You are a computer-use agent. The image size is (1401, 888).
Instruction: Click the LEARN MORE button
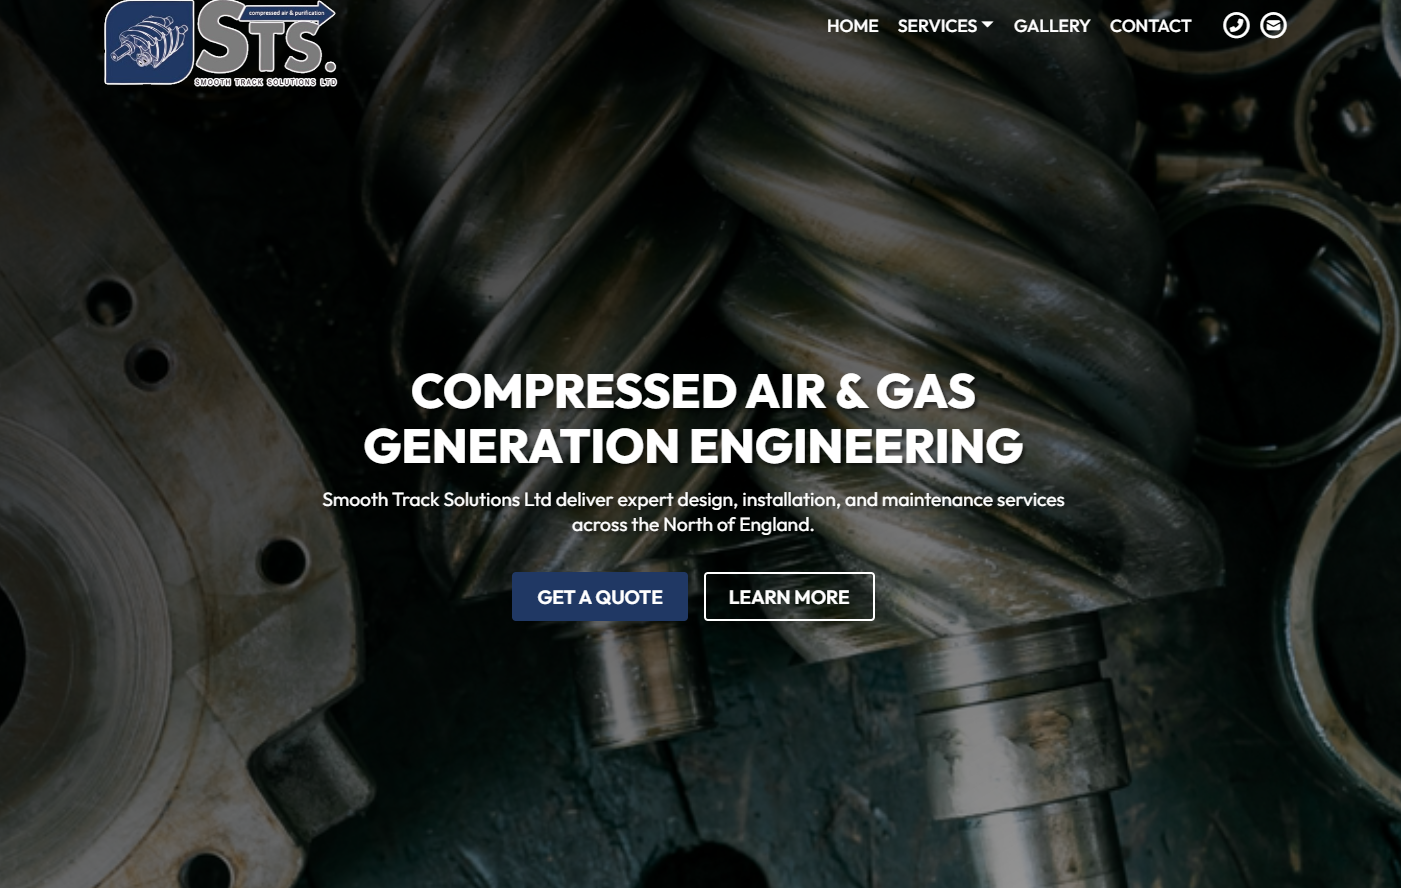coord(789,597)
